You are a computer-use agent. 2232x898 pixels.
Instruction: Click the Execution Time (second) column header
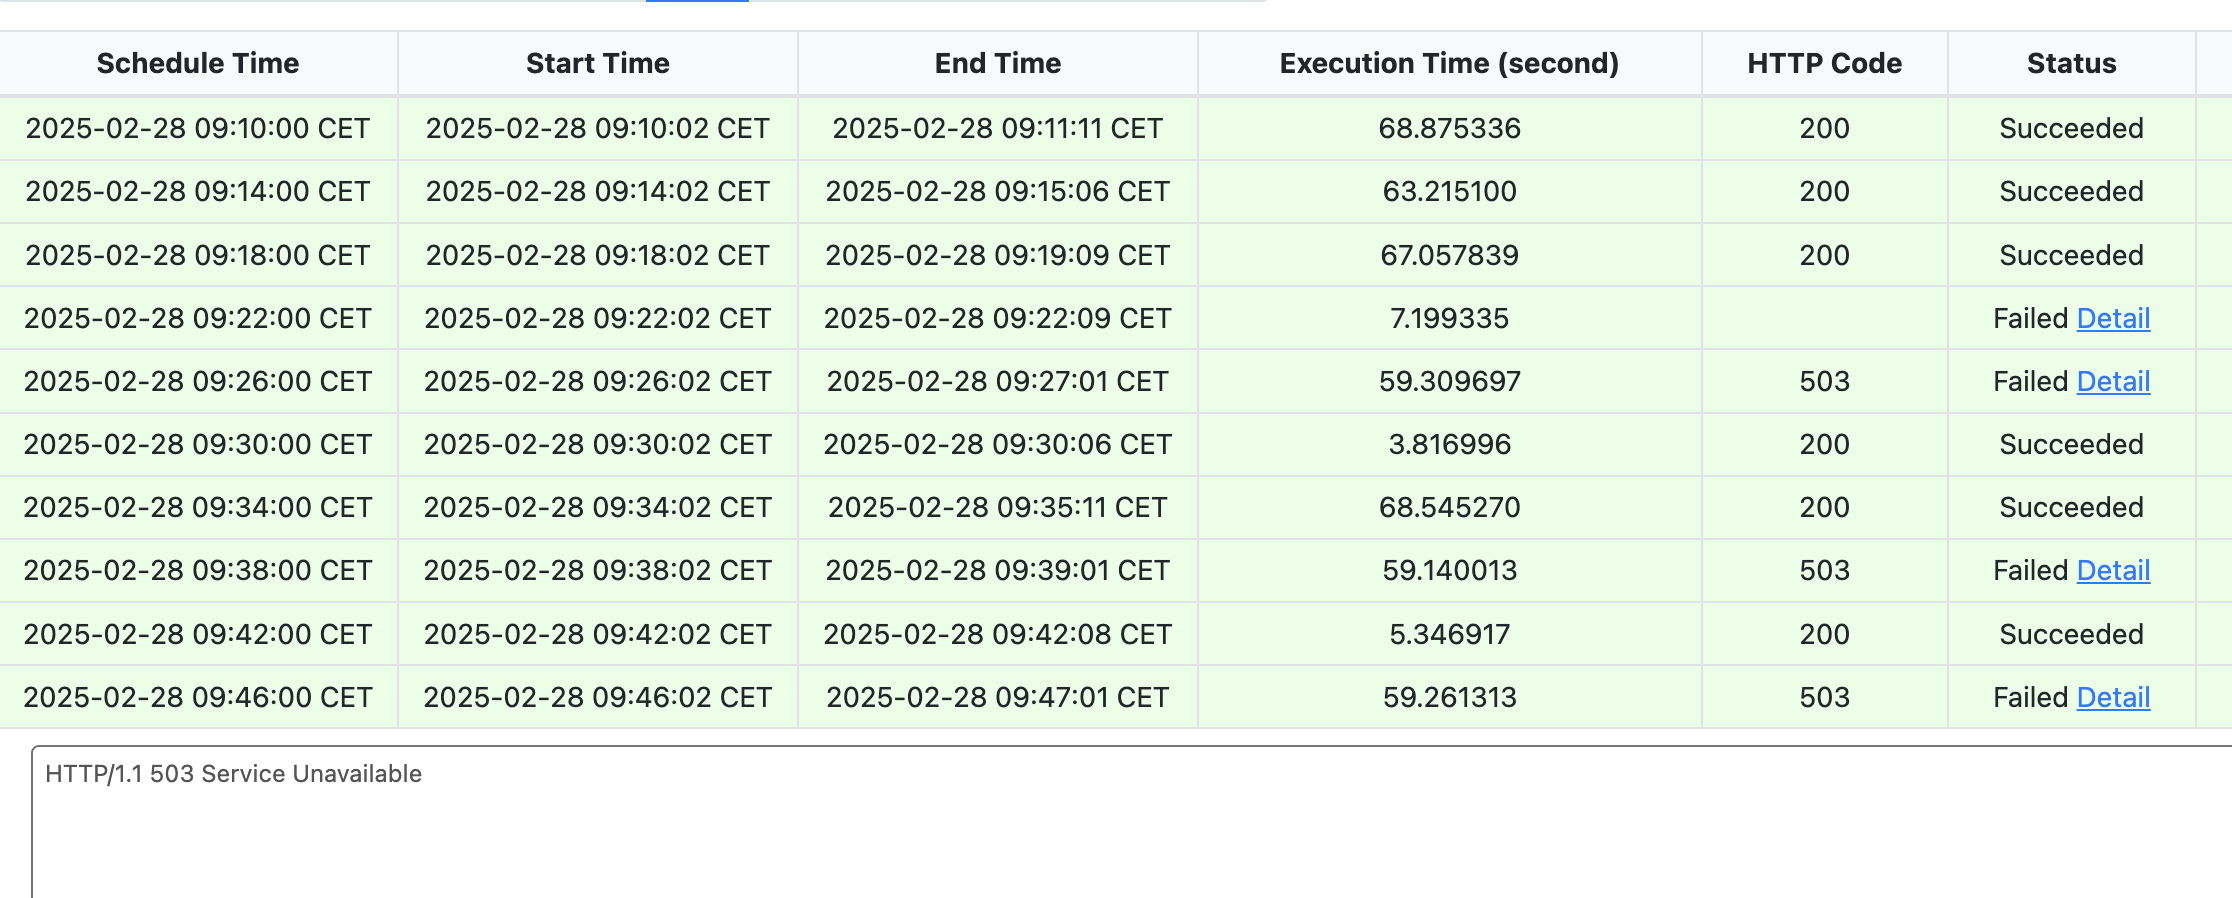[x=1449, y=63]
